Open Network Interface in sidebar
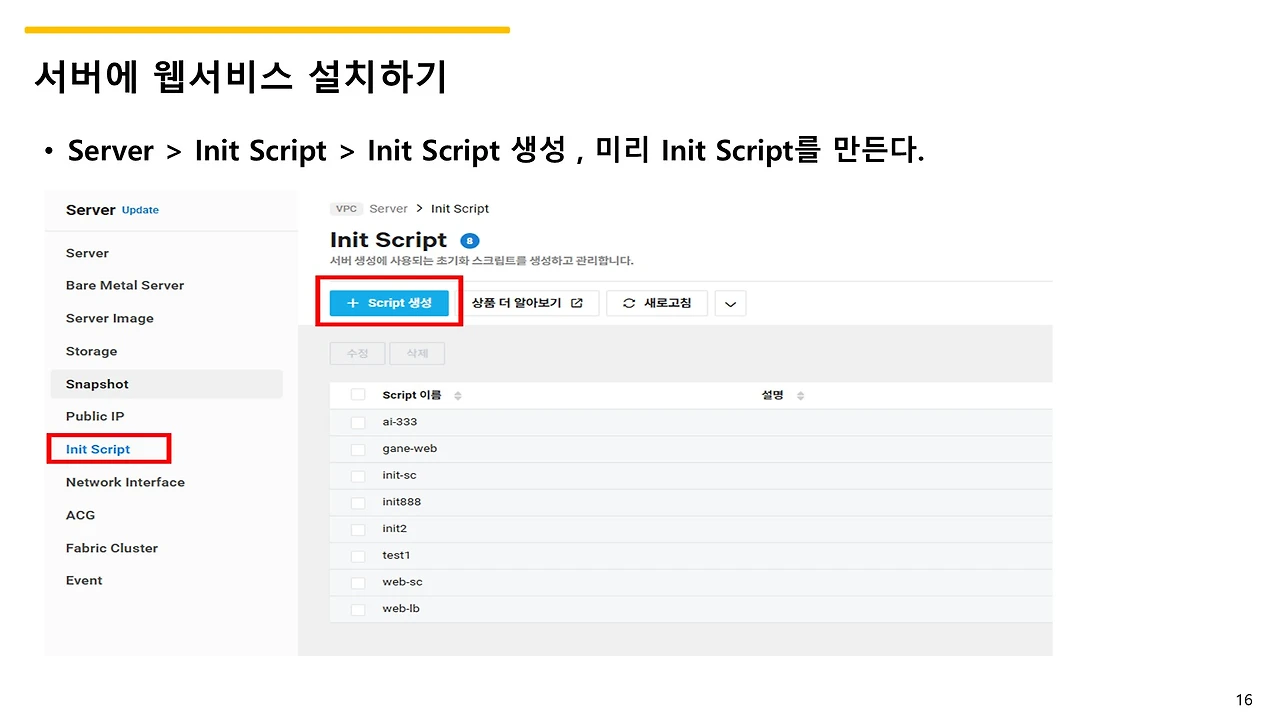This screenshot has height=720, width=1280. pos(125,482)
